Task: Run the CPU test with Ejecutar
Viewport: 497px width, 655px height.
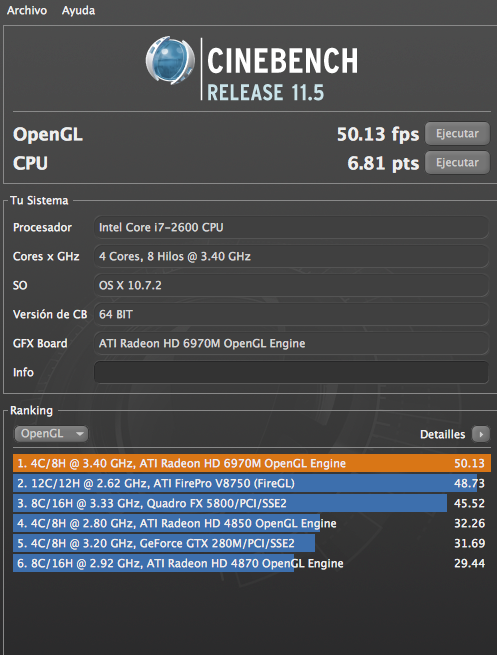Action: click(x=457, y=162)
